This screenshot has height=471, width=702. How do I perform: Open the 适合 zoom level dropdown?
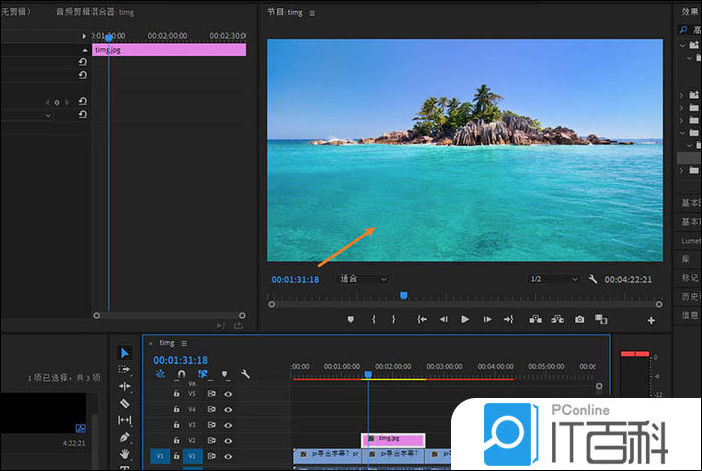coord(363,279)
